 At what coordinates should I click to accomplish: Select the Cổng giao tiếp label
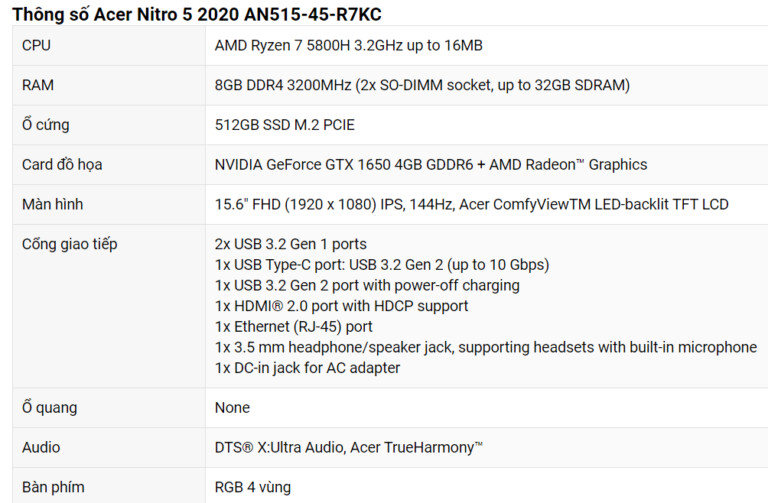pyautogui.click(x=70, y=244)
